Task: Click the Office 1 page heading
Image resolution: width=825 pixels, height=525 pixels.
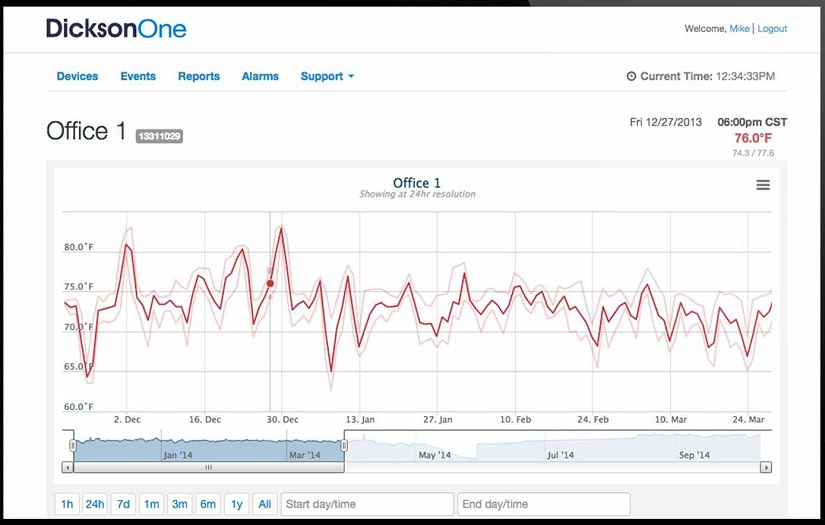Action: tap(86, 131)
